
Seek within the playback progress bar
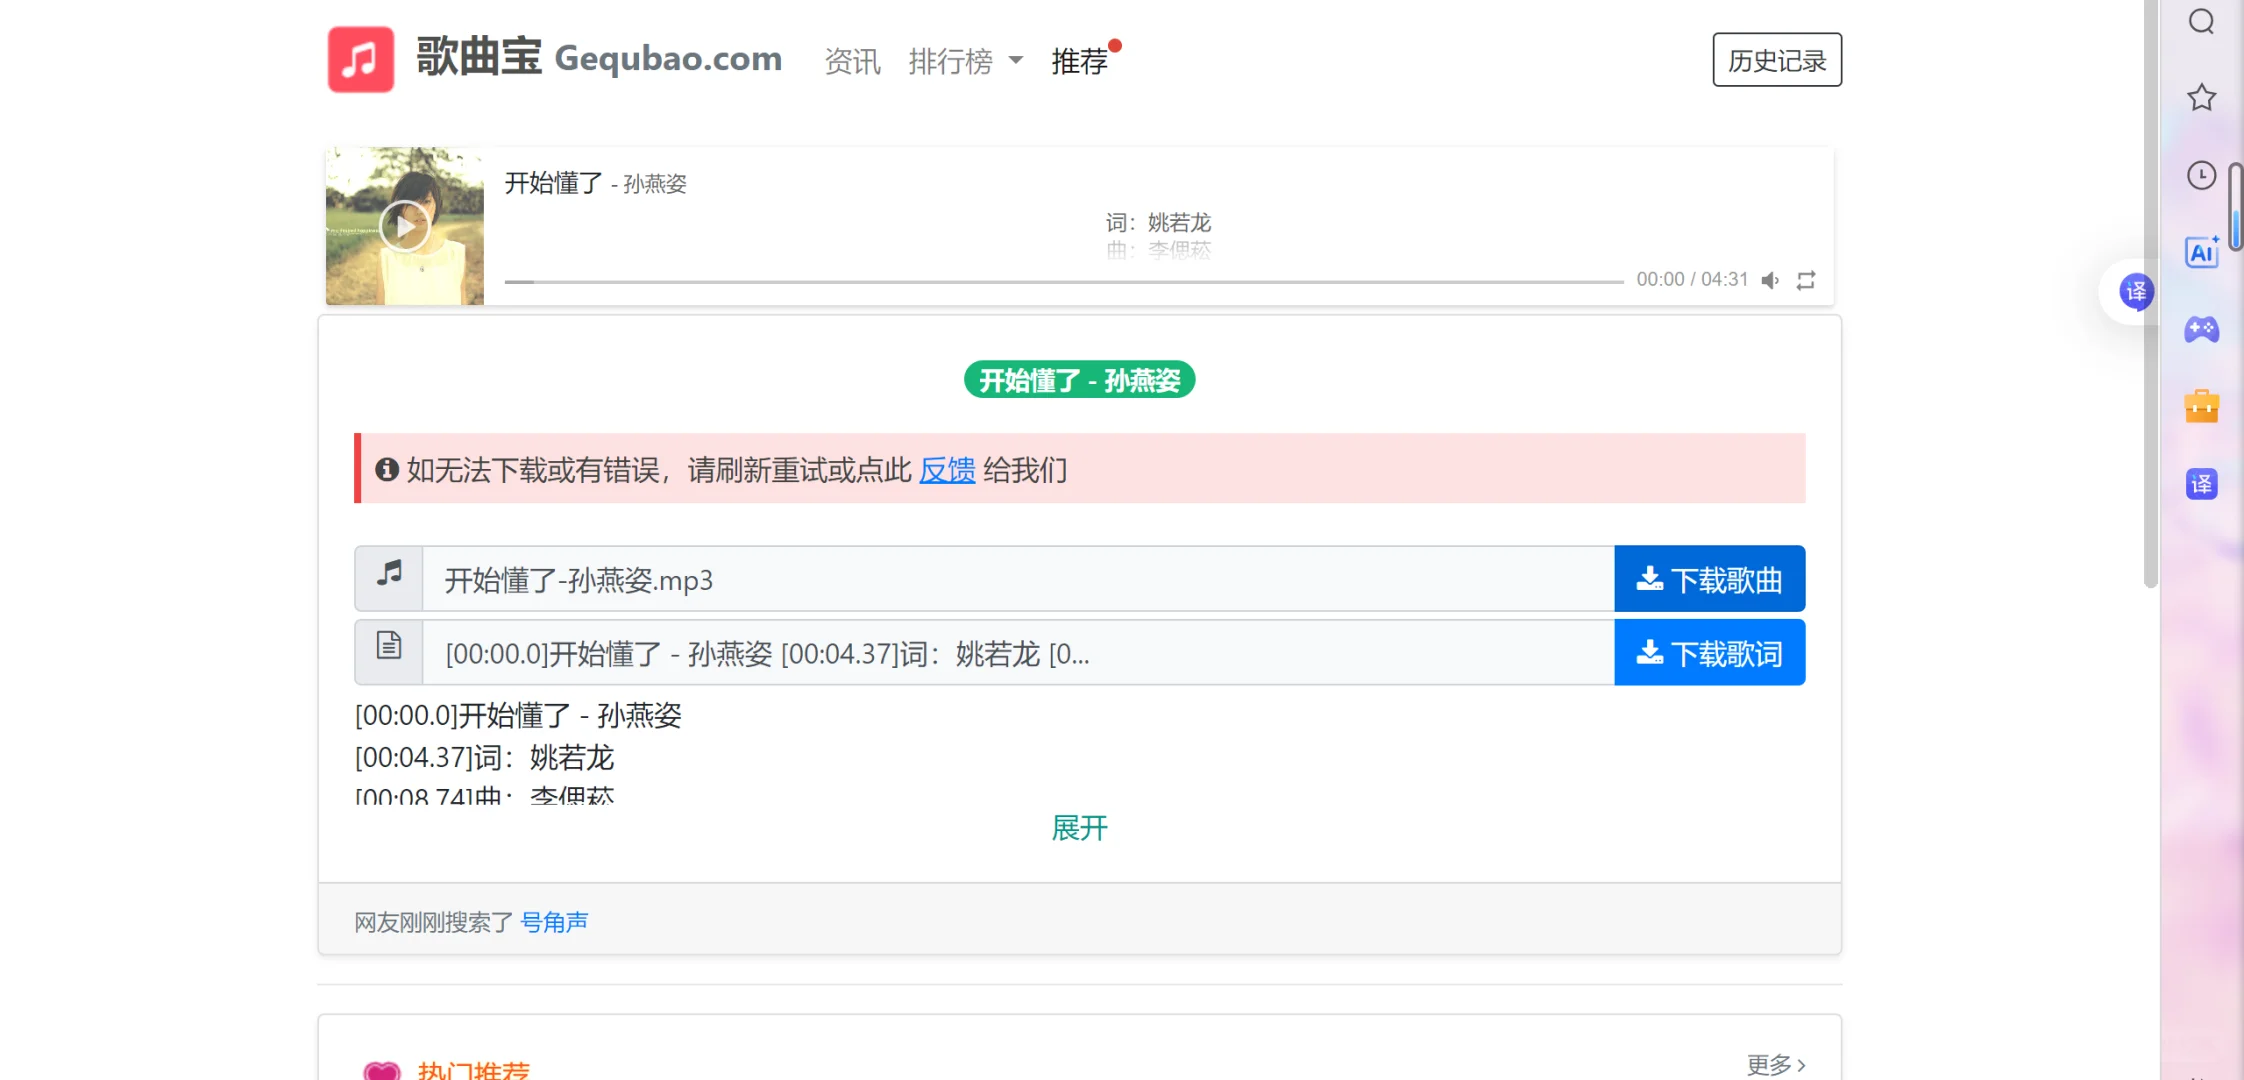[x=1060, y=281]
